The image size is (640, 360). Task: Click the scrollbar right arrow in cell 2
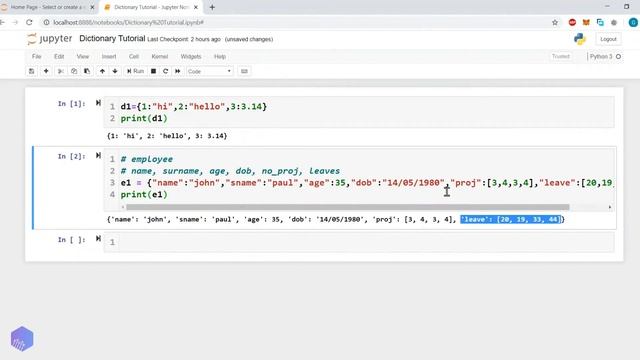click(610, 207)
